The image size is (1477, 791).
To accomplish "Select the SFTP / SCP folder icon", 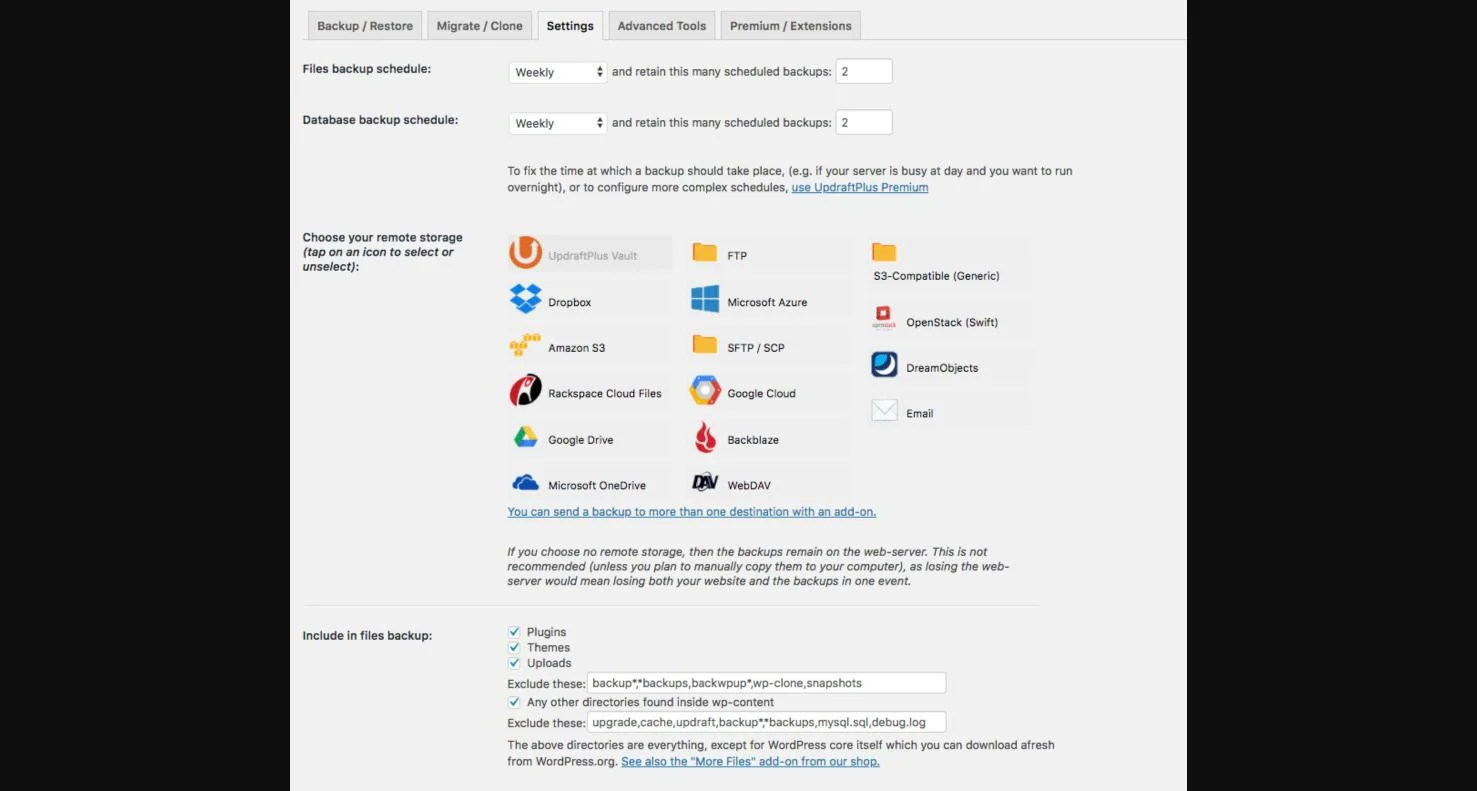I will [x=705, y=345].
